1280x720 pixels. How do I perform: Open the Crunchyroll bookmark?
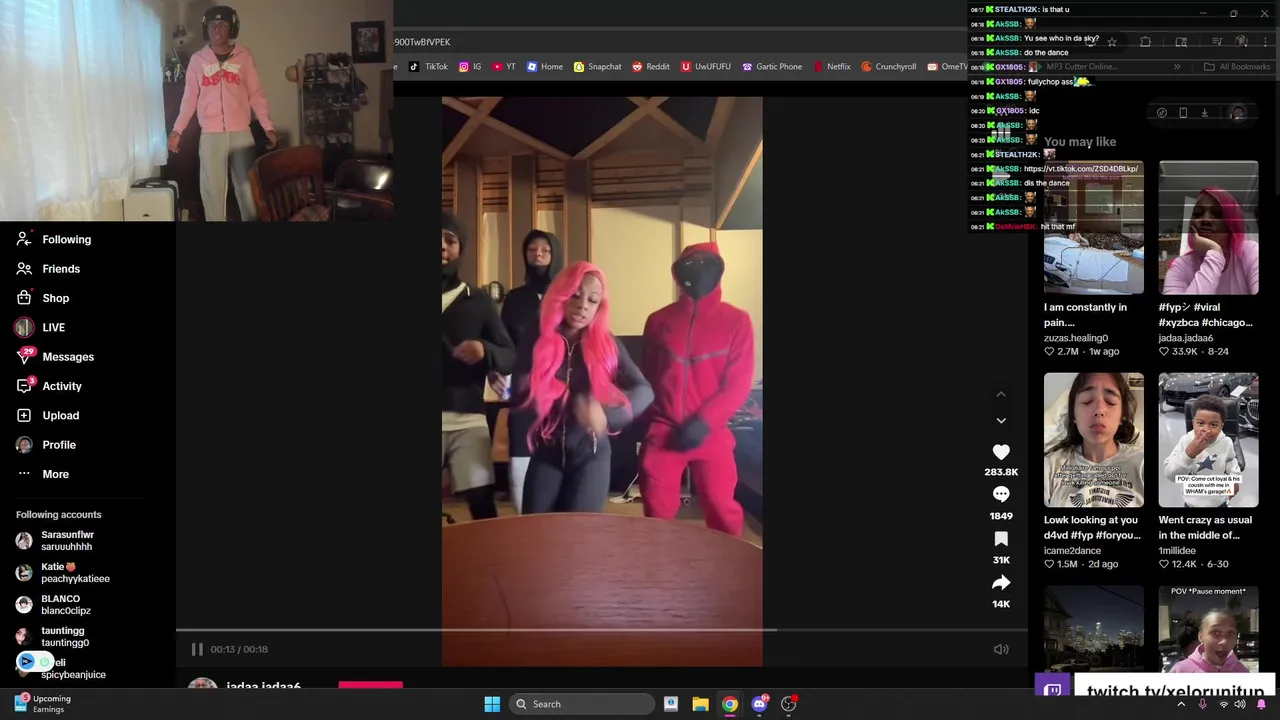(x=888, y=67)
